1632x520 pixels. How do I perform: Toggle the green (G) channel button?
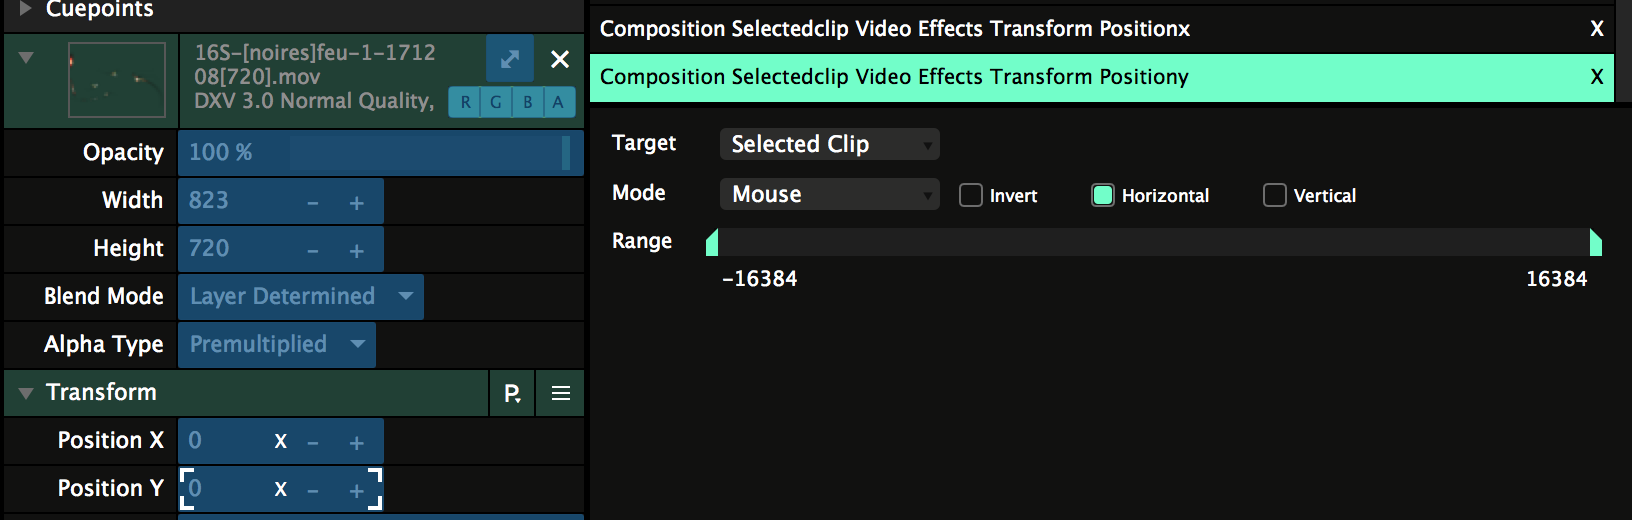point(496,102)
